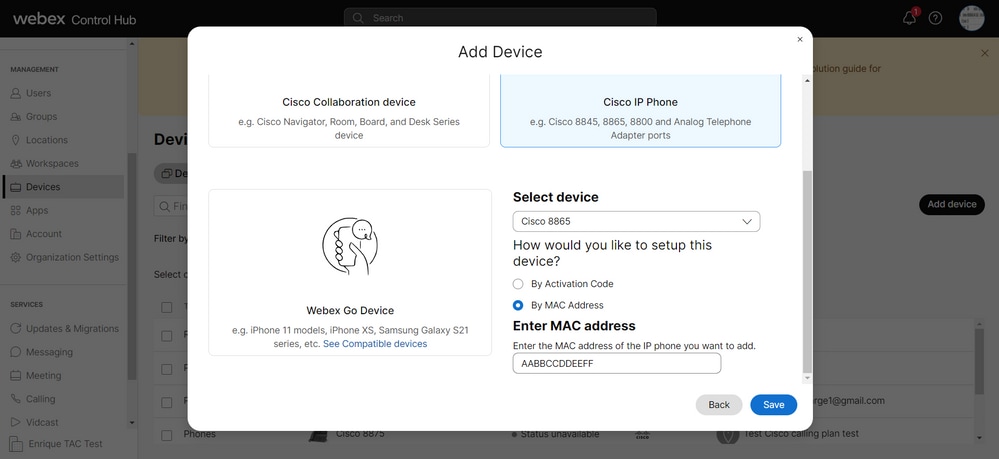Click the Webex Control Hub logo

click(75, 19)
